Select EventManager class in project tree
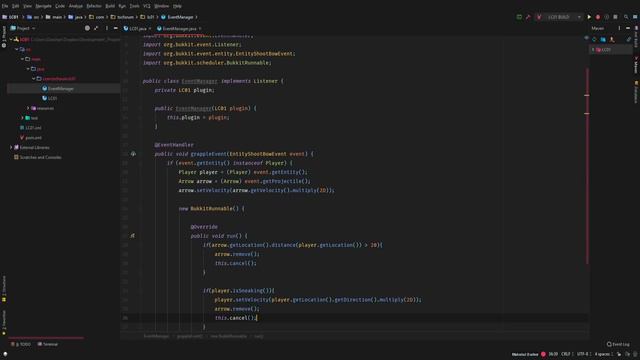This screenshot has width=640, height=360. (x=61, y=89)
